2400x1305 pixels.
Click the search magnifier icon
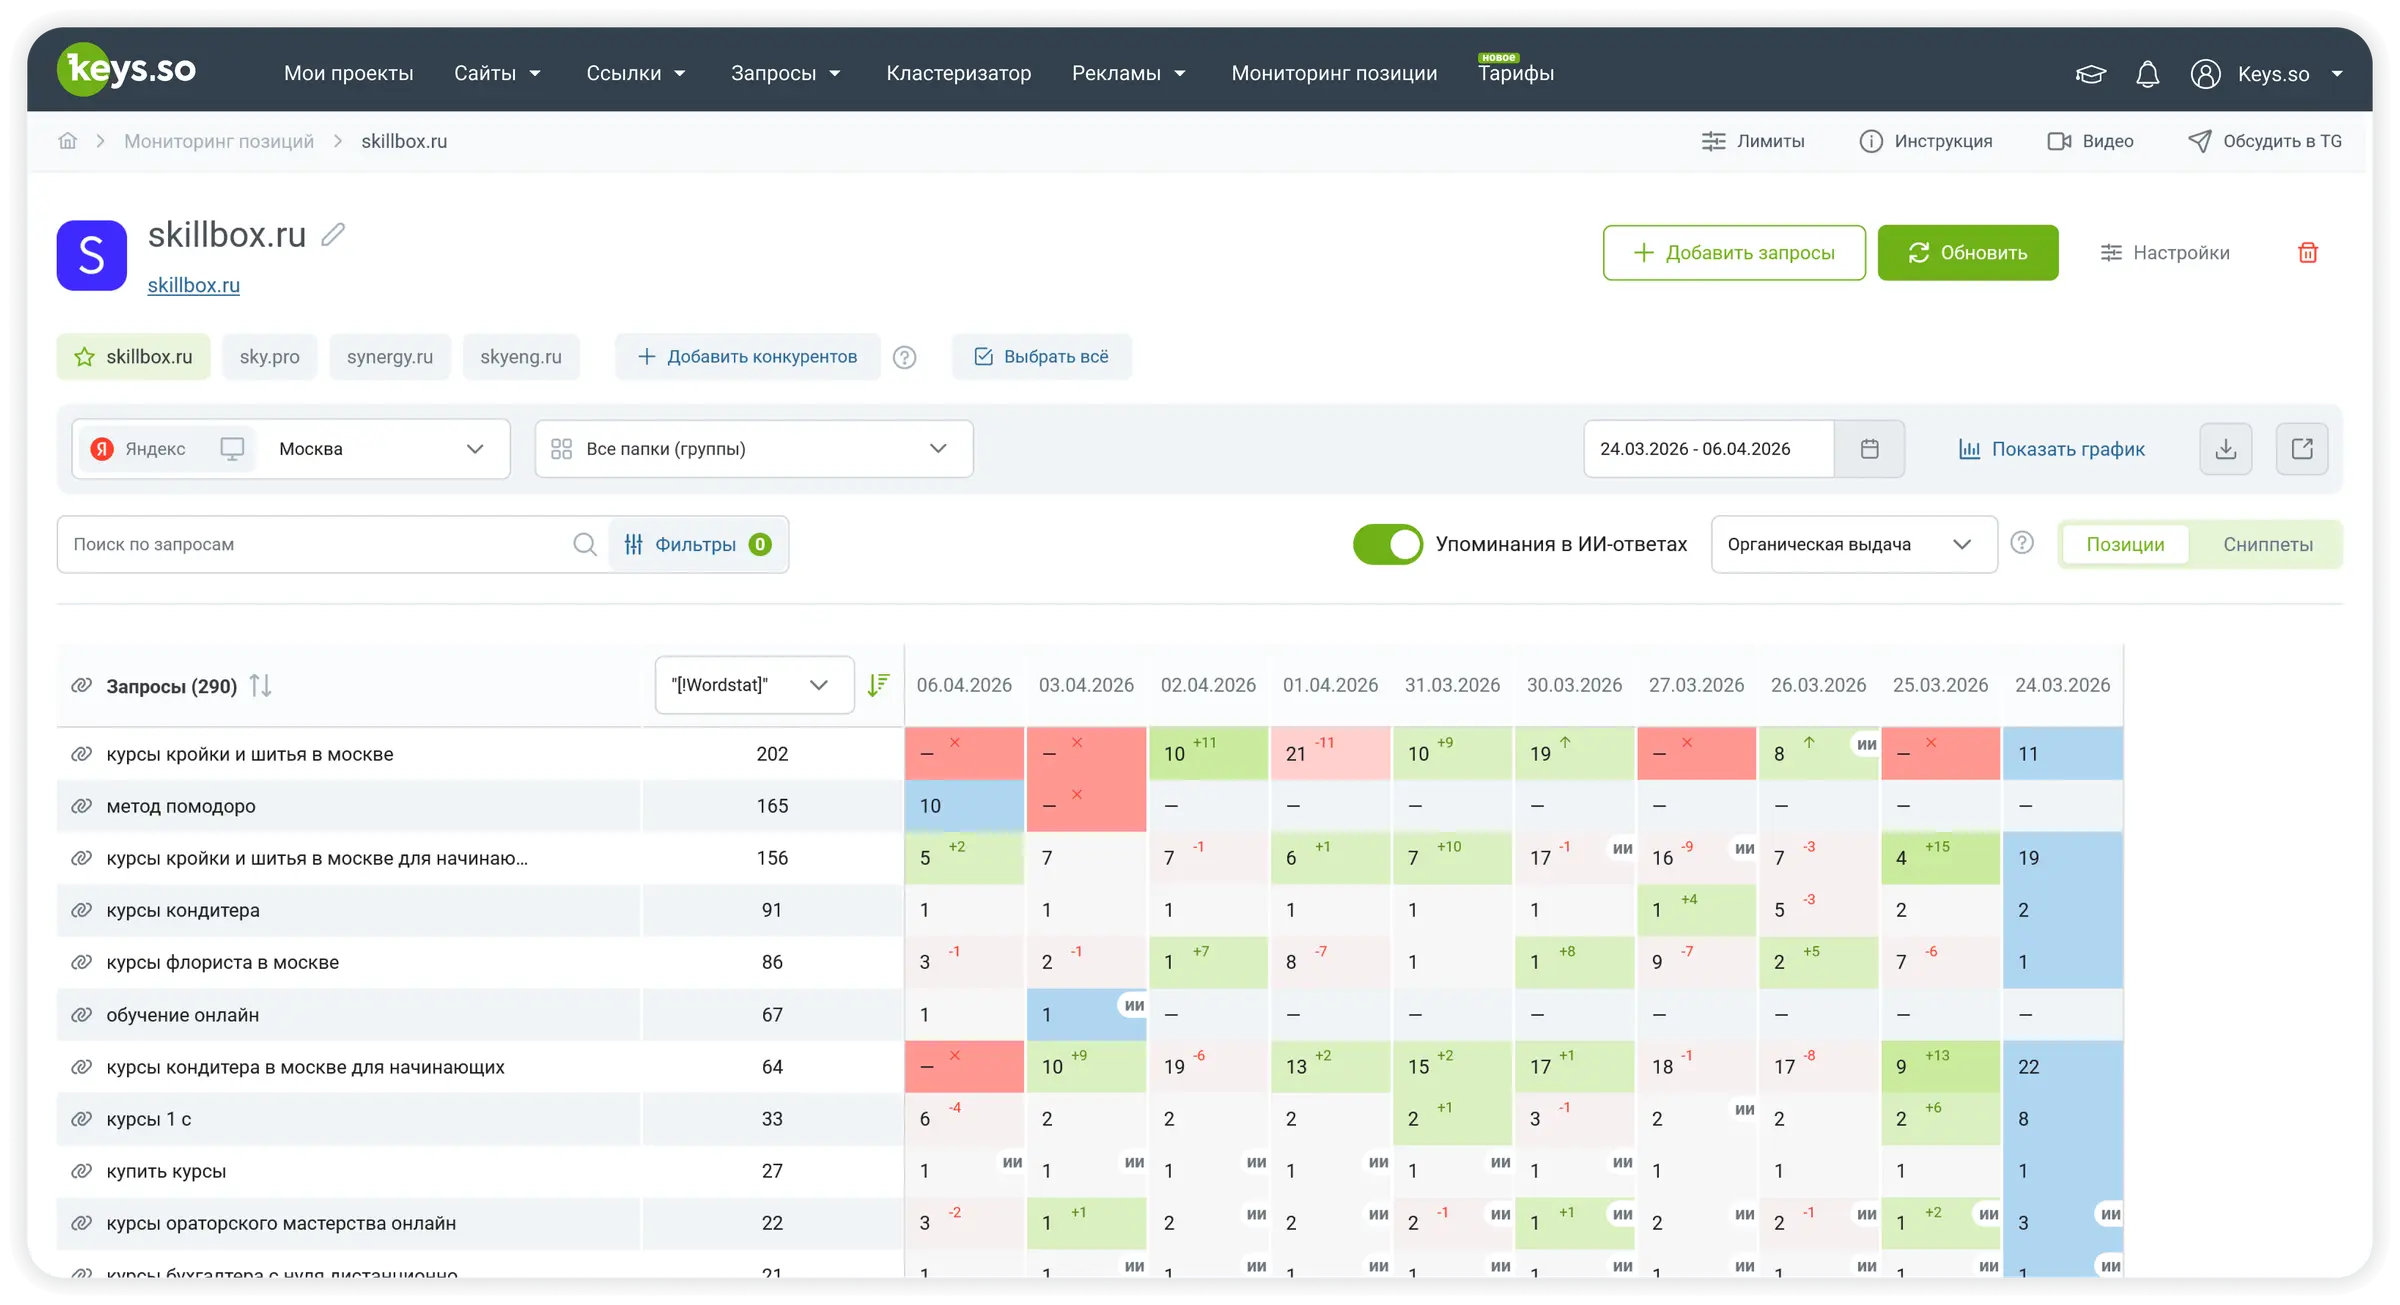(x=585, y=544)
